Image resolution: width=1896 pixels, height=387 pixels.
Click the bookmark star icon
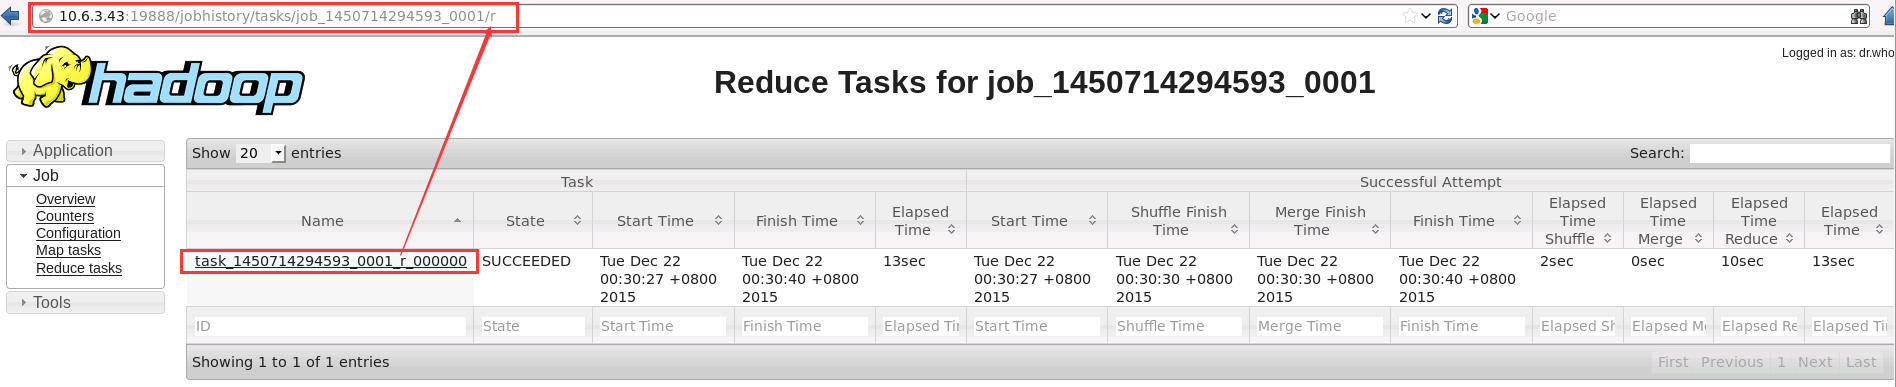pyautogui.click(x=1410, y=16)
